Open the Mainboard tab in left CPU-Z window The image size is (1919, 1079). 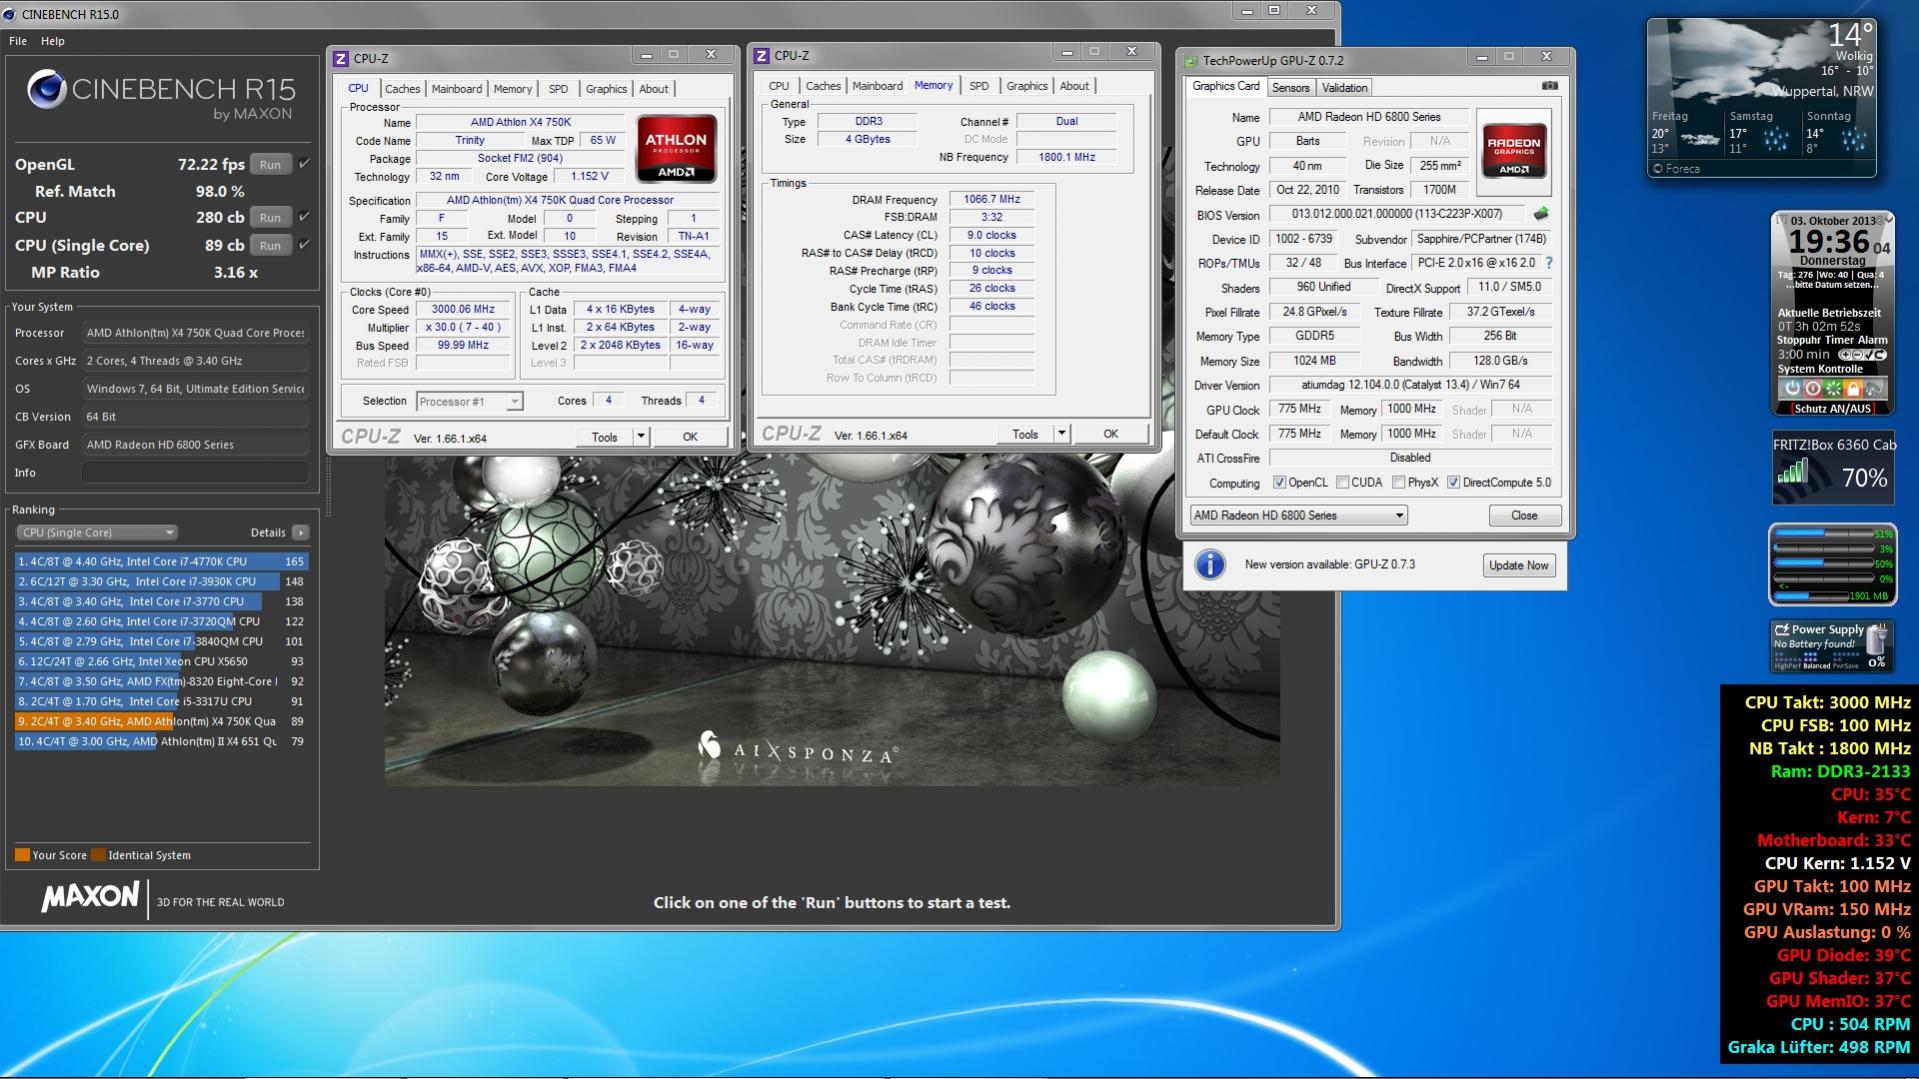pyautogui.click(x=456, y=89)
